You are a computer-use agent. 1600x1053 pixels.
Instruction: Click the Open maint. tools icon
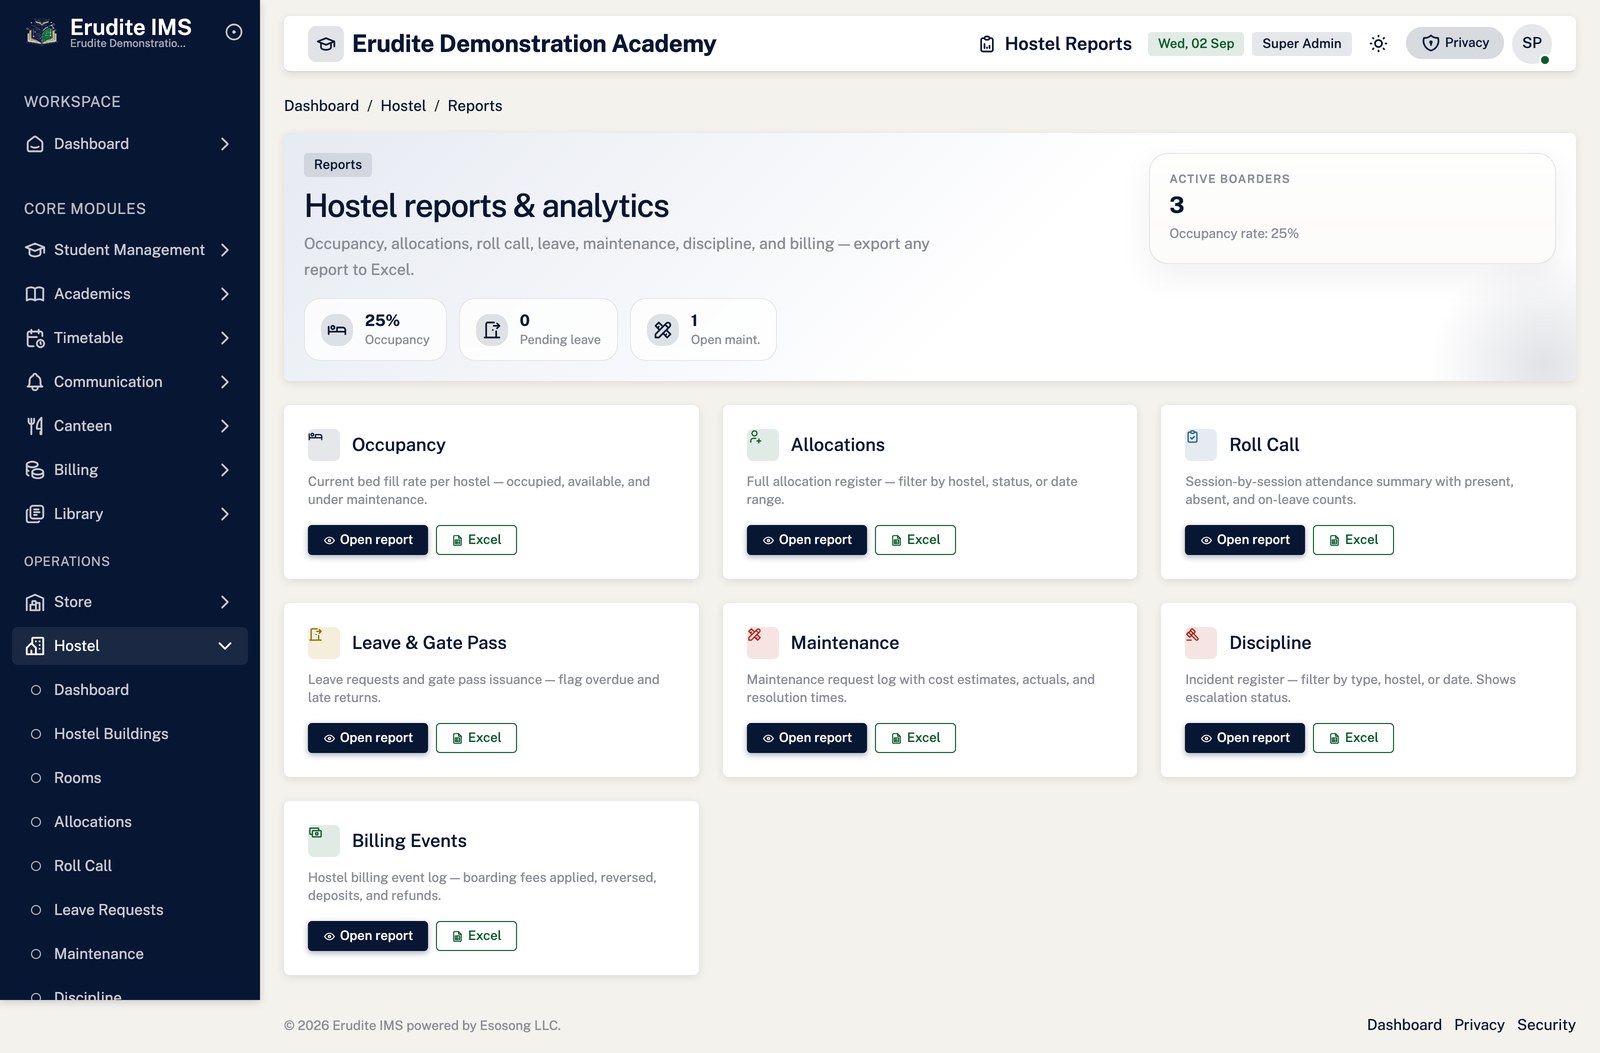tap(663, 329)
